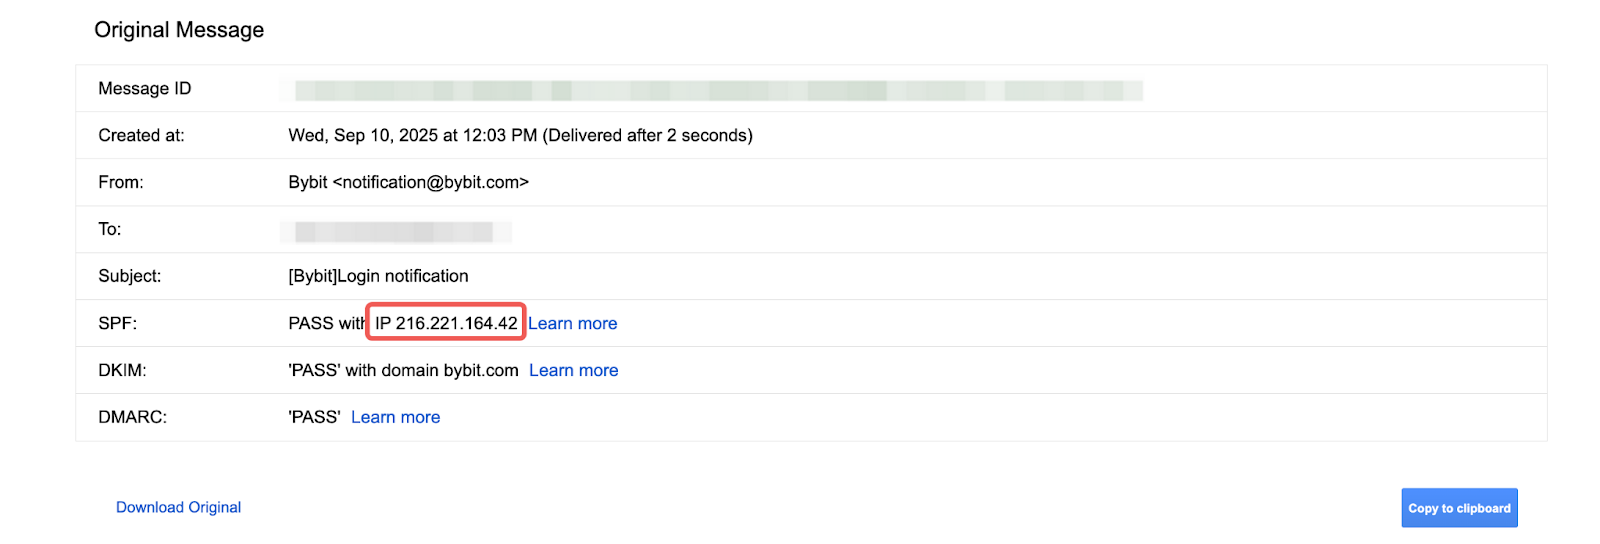This screenshot has width=1600, height=544.
Task: Click the Subject row label
Action: click(129, 276)
